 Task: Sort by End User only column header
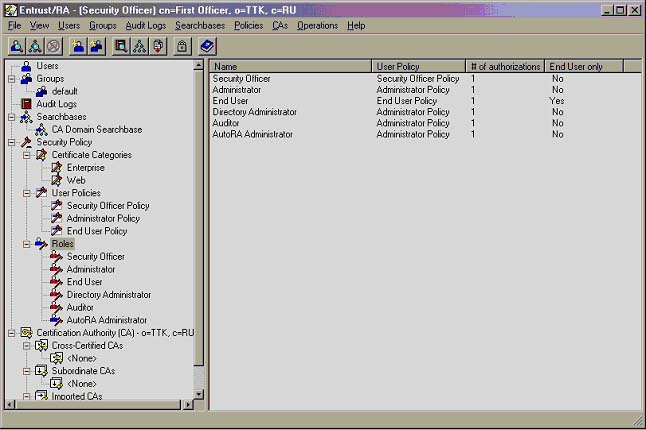pos(584,66)
